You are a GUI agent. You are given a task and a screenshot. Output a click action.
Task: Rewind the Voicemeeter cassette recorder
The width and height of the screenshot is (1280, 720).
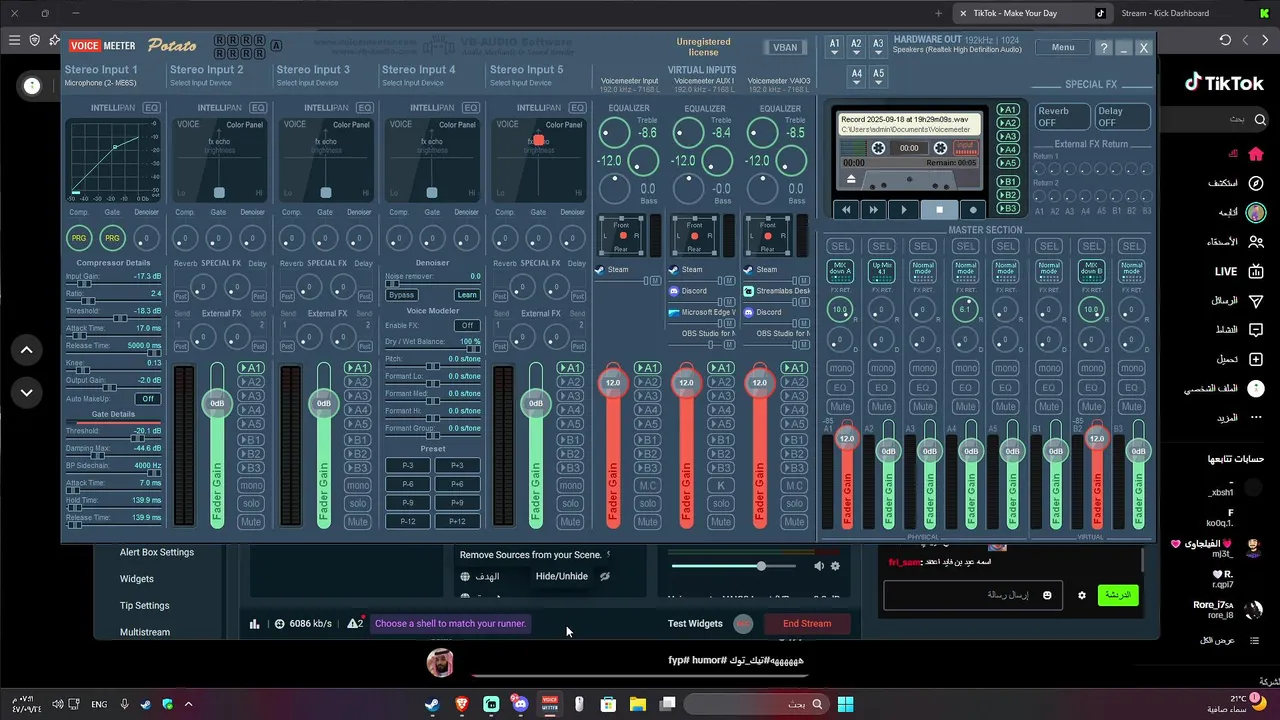tap(846, 210)
